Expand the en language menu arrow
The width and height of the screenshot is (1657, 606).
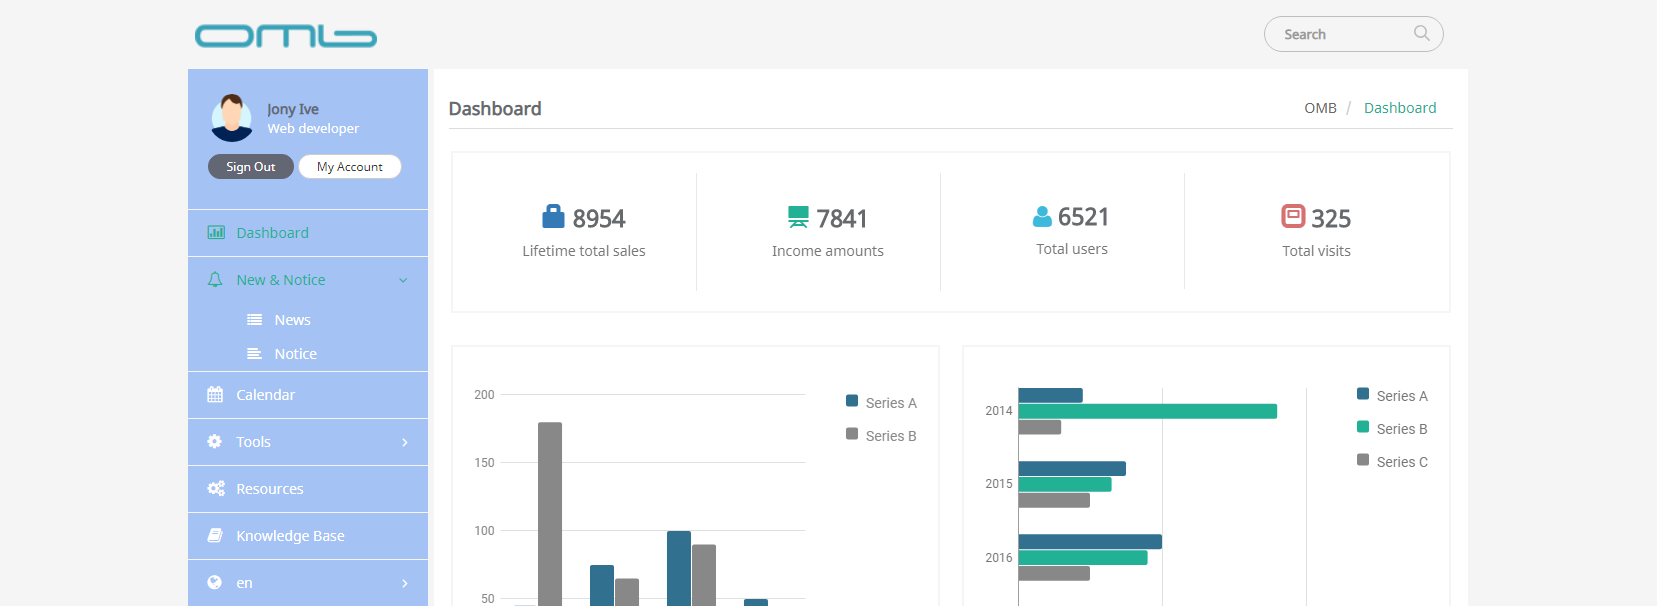click(x=404, y=583)
